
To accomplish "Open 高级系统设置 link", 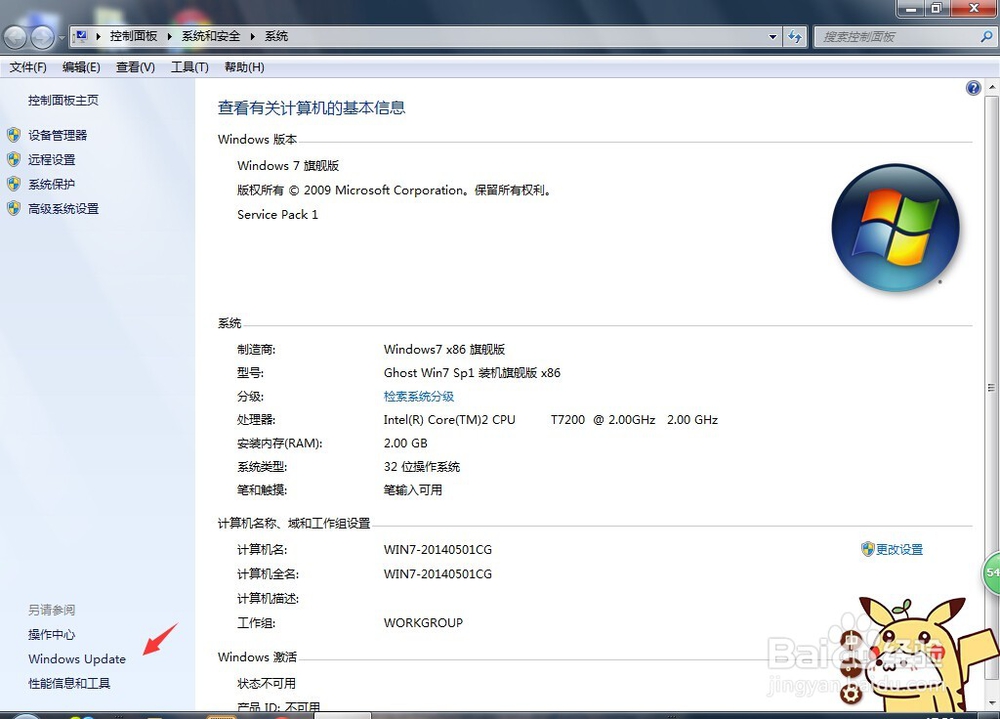I will click(x=63, y=209).
